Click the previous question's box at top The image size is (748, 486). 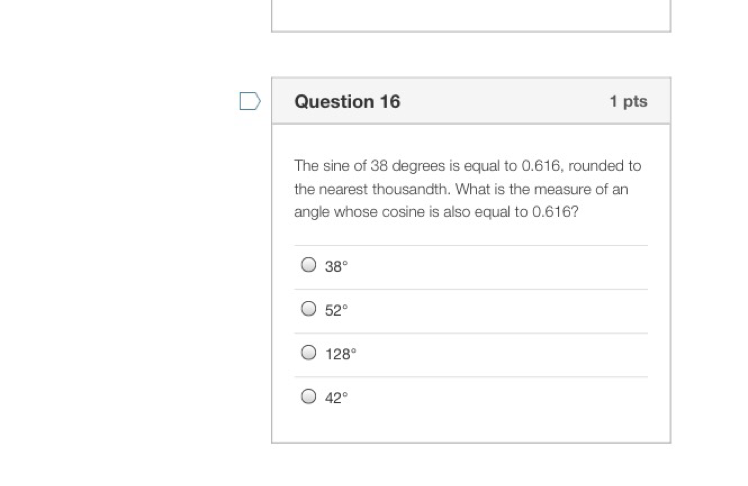[x=470, y=15]
